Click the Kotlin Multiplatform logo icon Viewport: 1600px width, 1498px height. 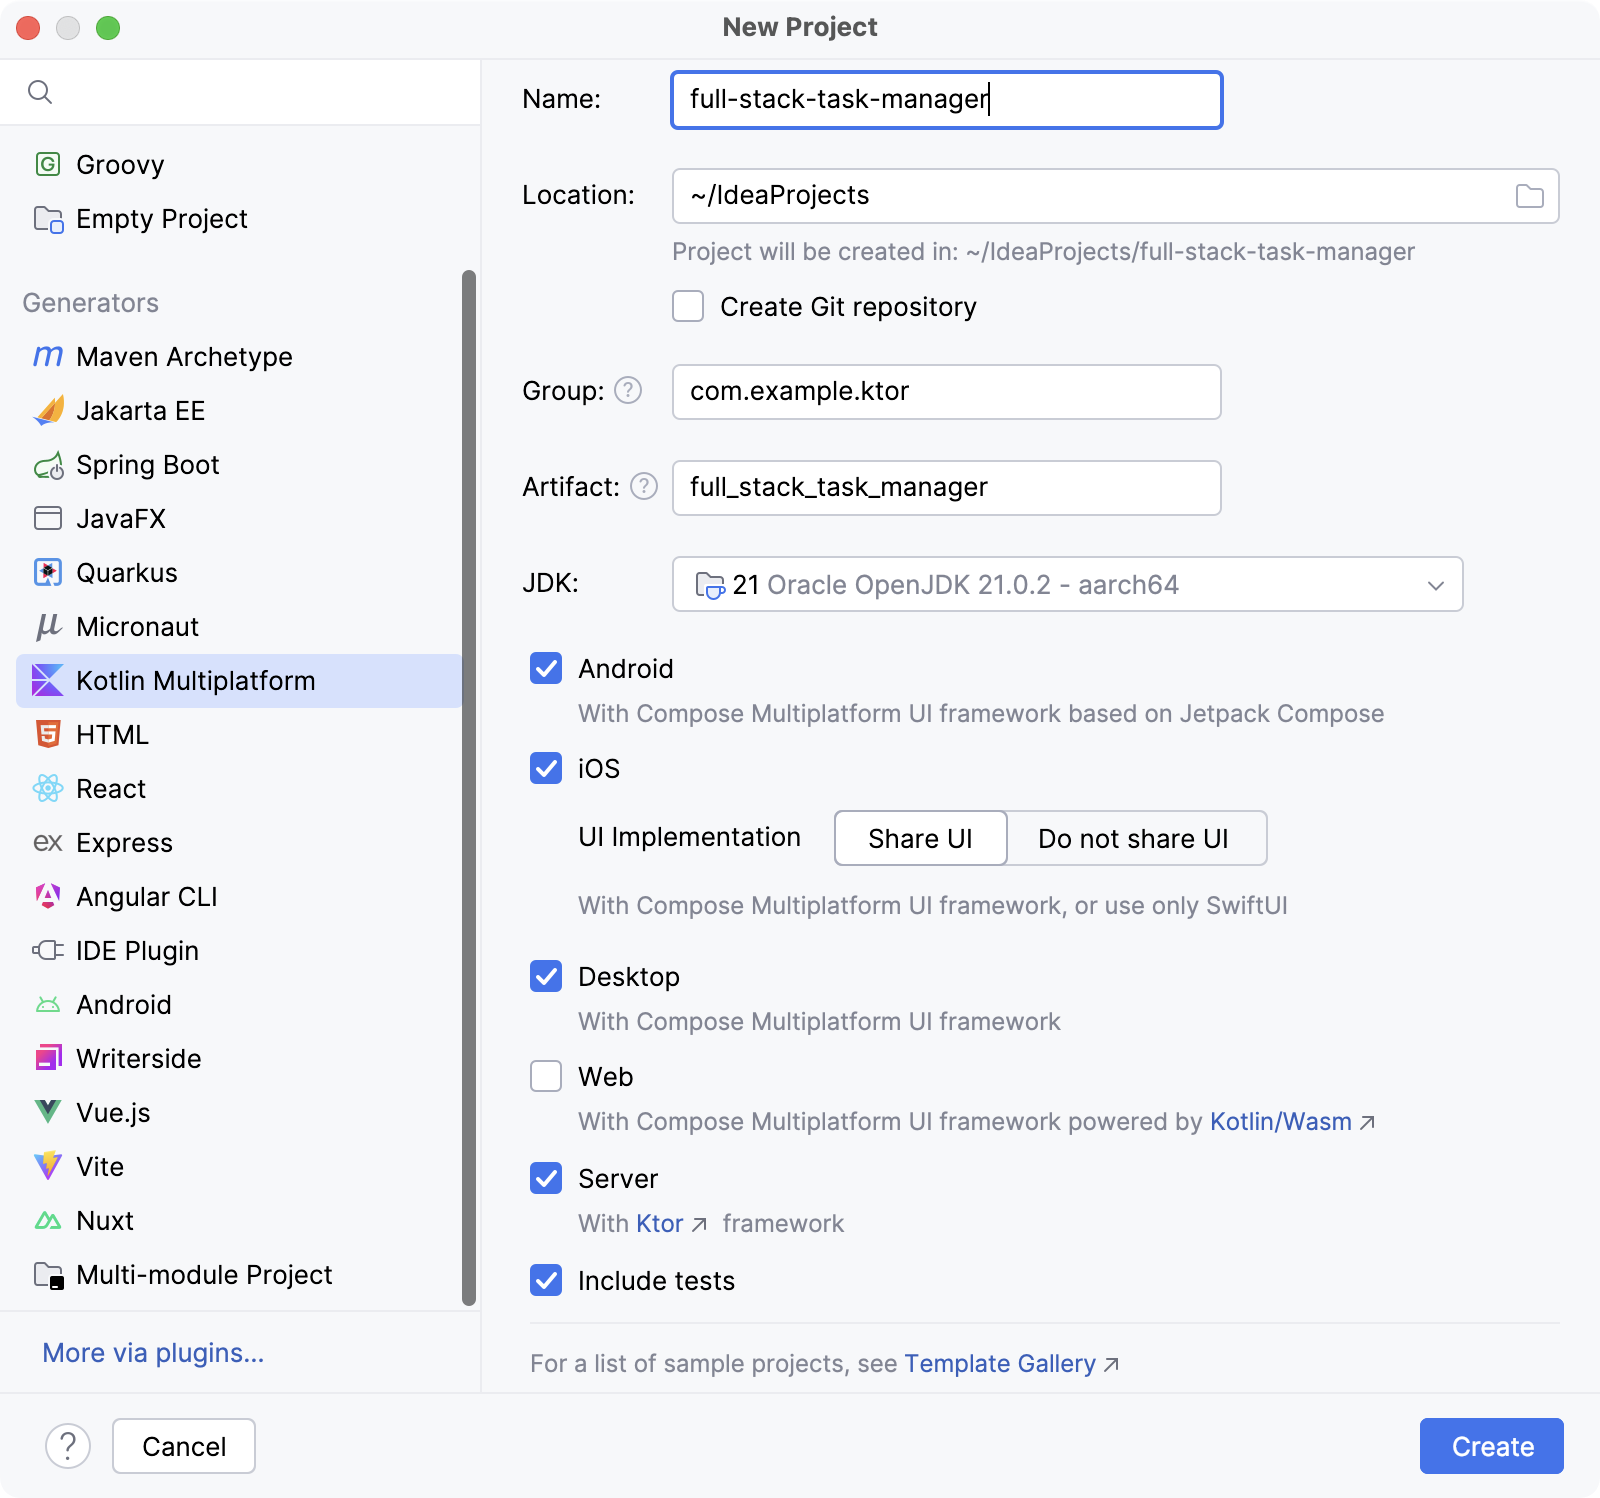click(x=48, y=680)
